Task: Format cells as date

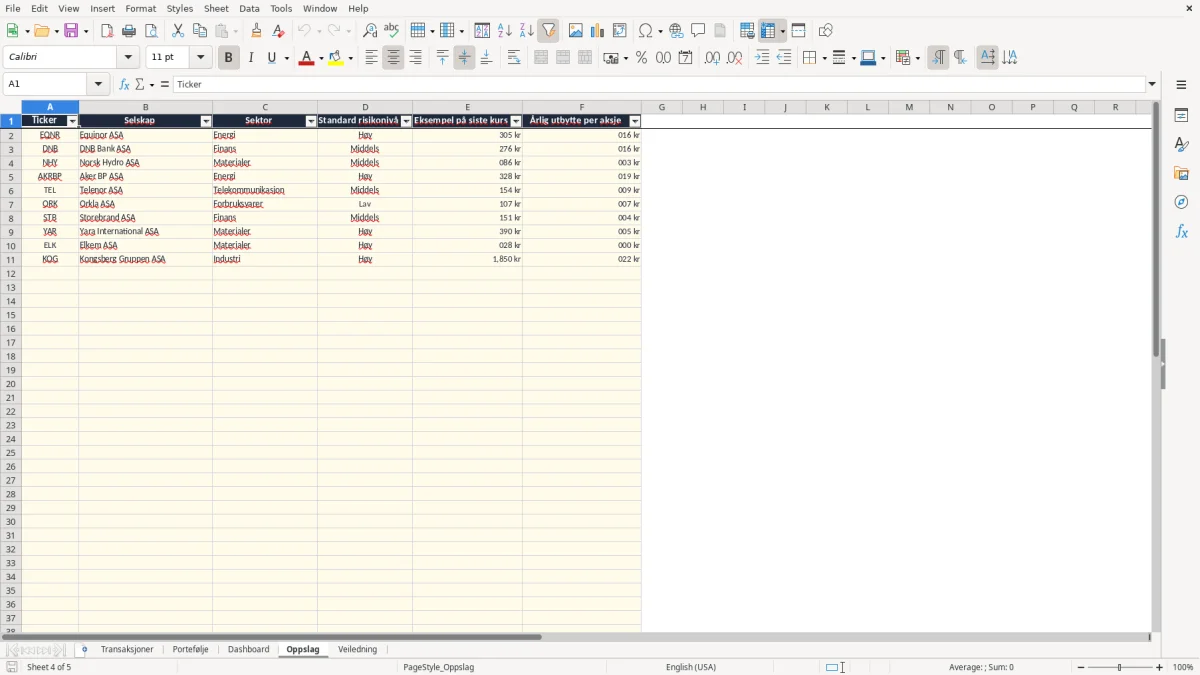Action: [686, 58]
